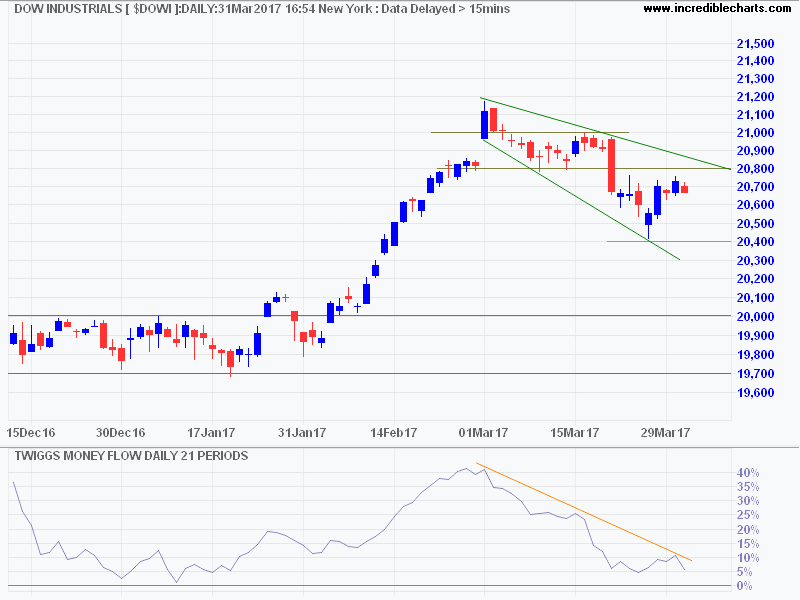The height and width of the screenshot is (600, 800).
Task: Click the 20,400 price axis label
Action: 756,242
